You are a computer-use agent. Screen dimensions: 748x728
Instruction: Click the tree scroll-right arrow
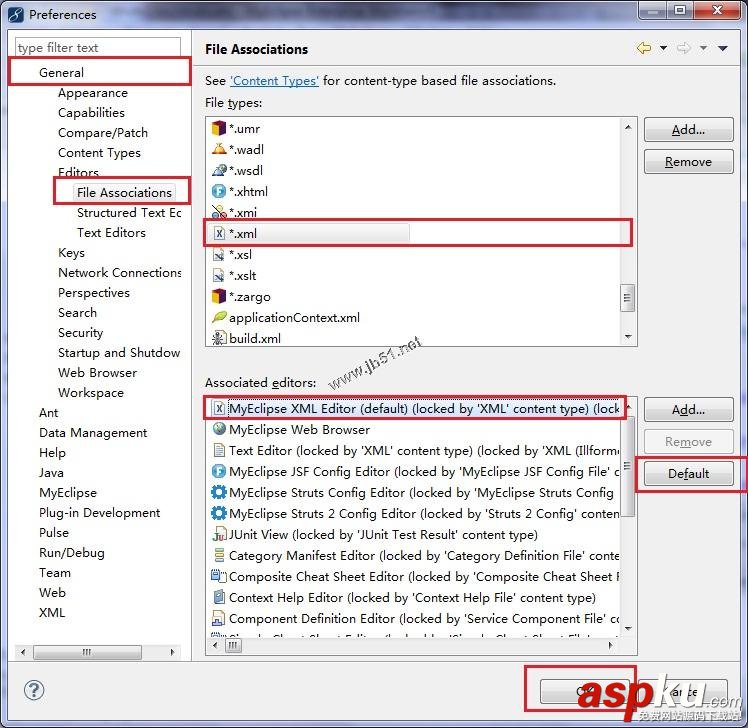click(172, 652)
